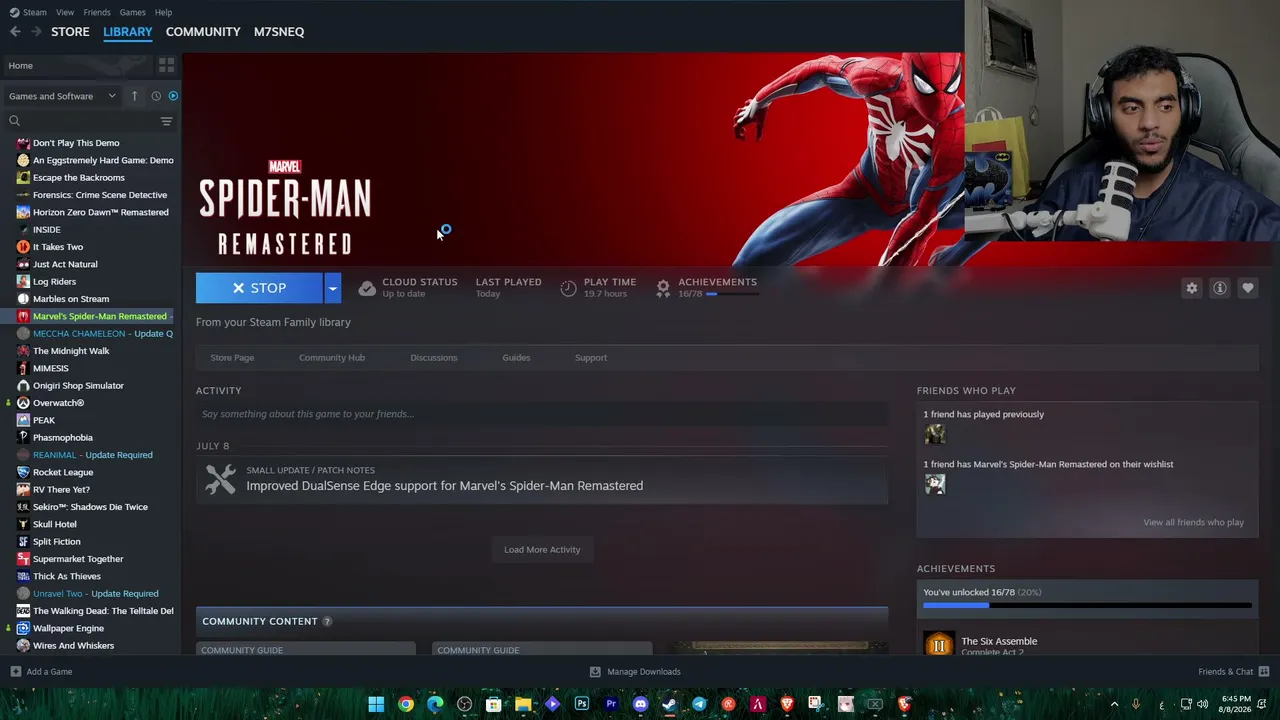
Task: Stop the running Spider-Man game
Action: 259,288
